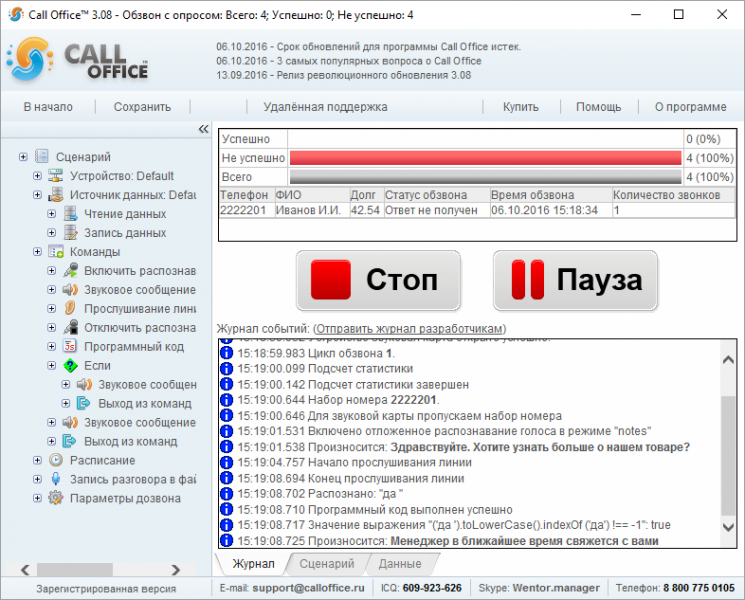
Task: Click Купить menu item
Action: [521, 107]
